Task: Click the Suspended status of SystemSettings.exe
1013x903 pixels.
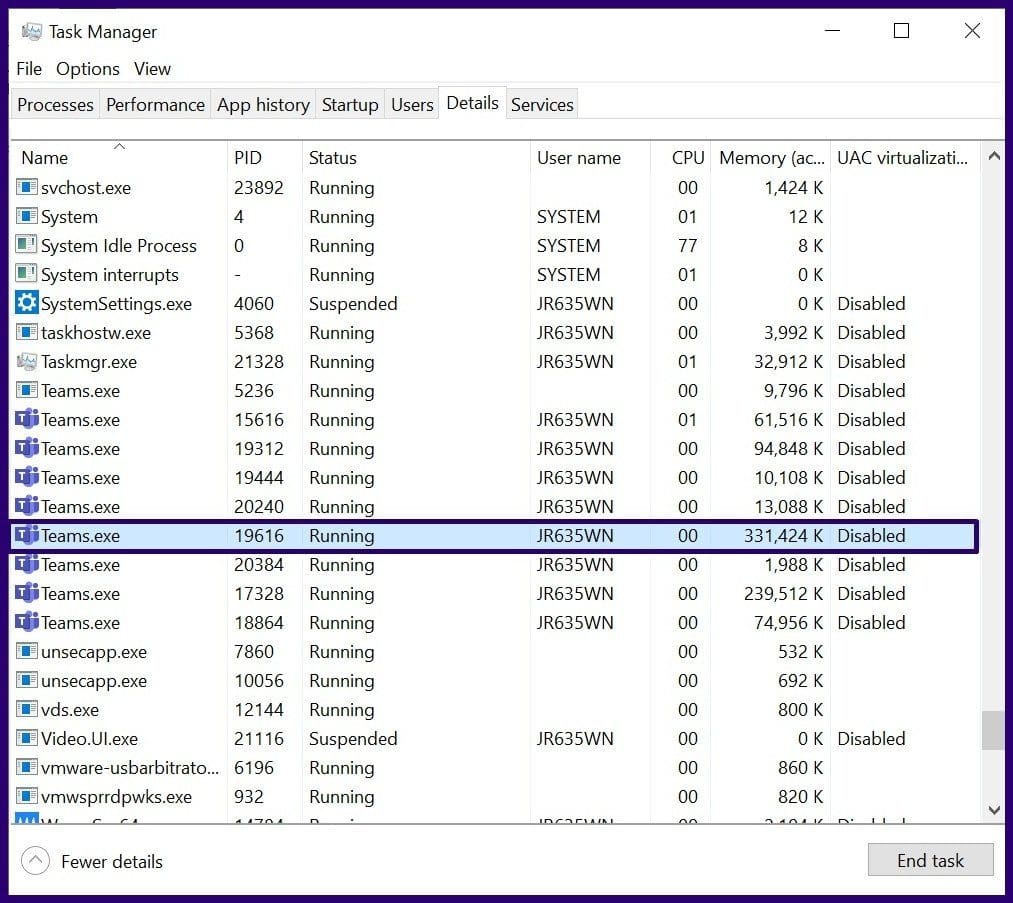Action: coord(353,304)
